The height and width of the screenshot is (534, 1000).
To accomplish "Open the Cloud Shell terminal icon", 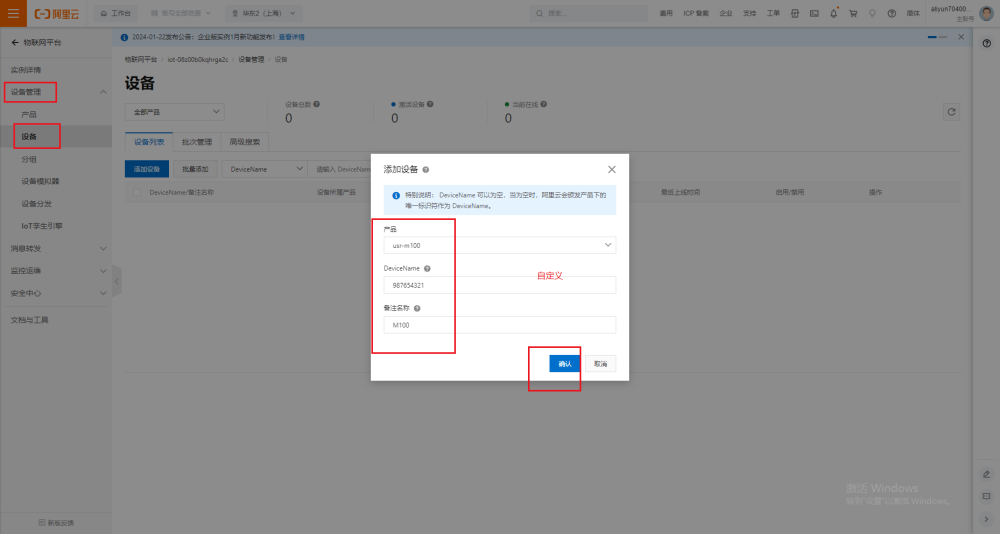I will pyautogui.click(x=814, y=13).
